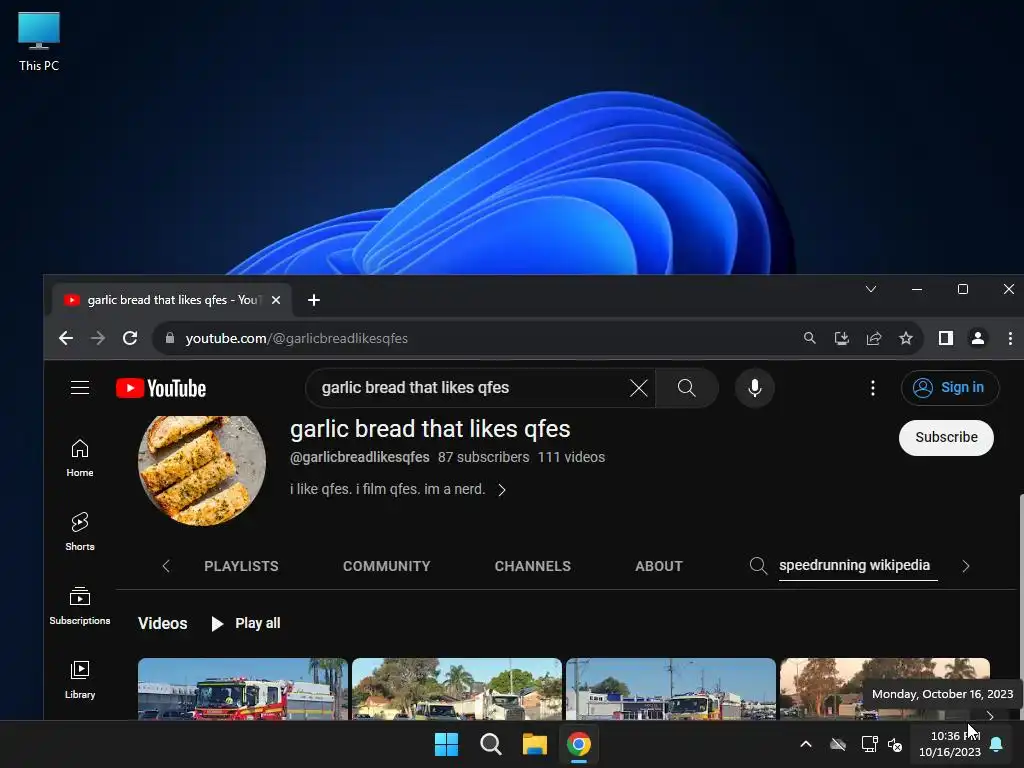This screenshot has height=768, width=1024.
Task: Expand channel description arrow
Action: pos(502,490)
